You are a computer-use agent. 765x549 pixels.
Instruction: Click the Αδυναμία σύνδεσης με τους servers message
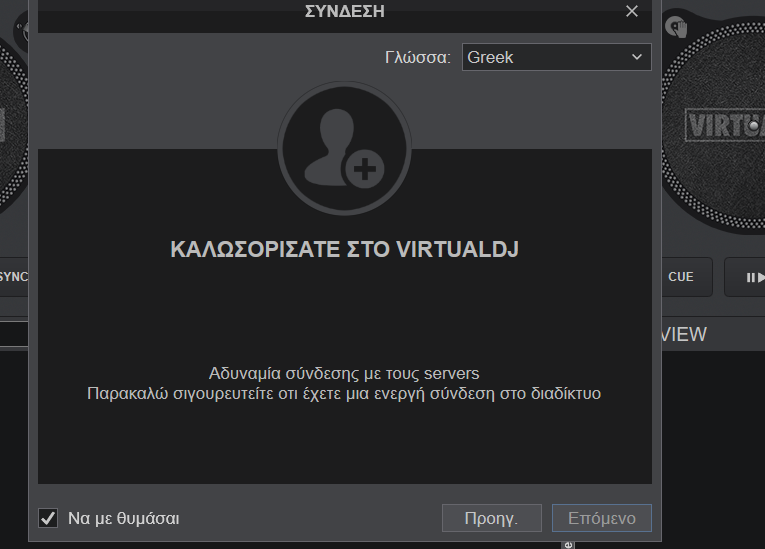[344, 373]
